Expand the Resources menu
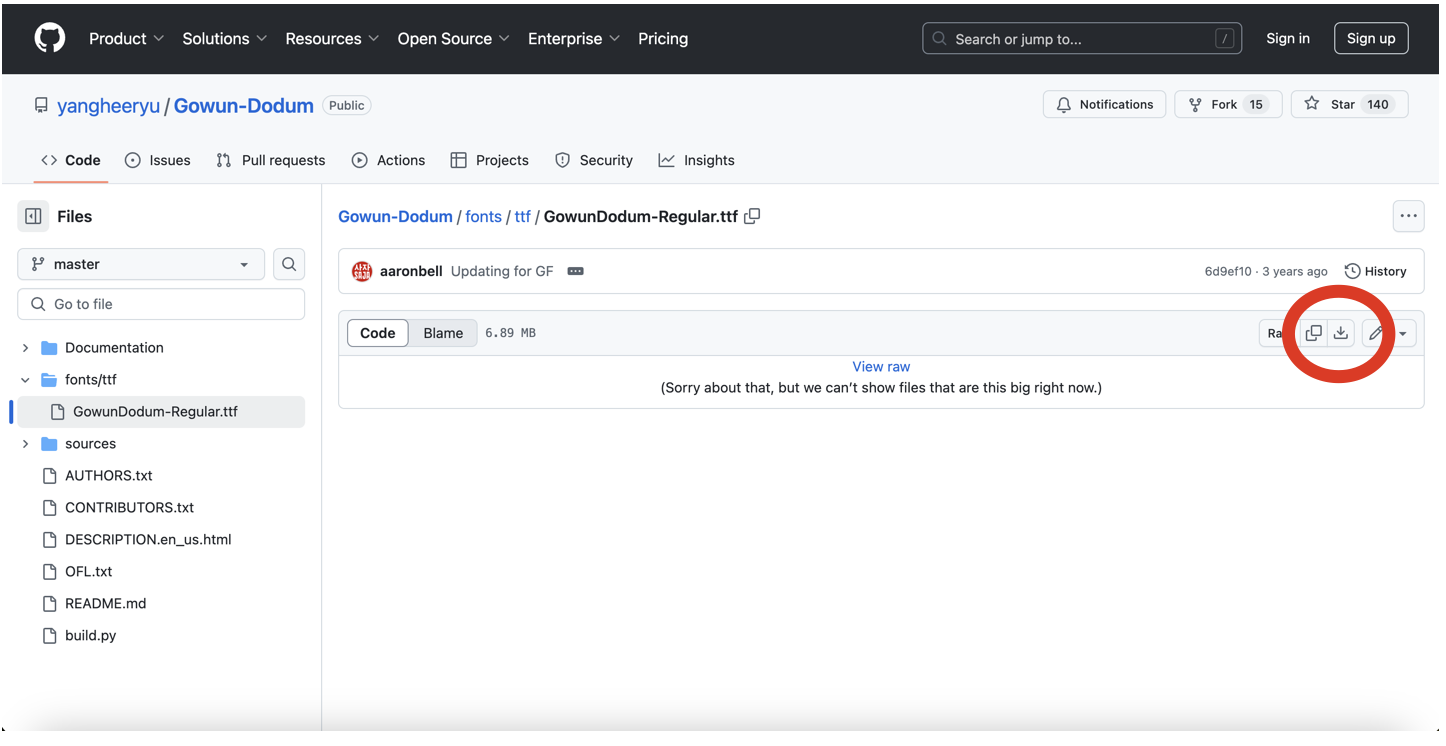The height and width of the screenshot is (746, 1446). click(332, 39)
